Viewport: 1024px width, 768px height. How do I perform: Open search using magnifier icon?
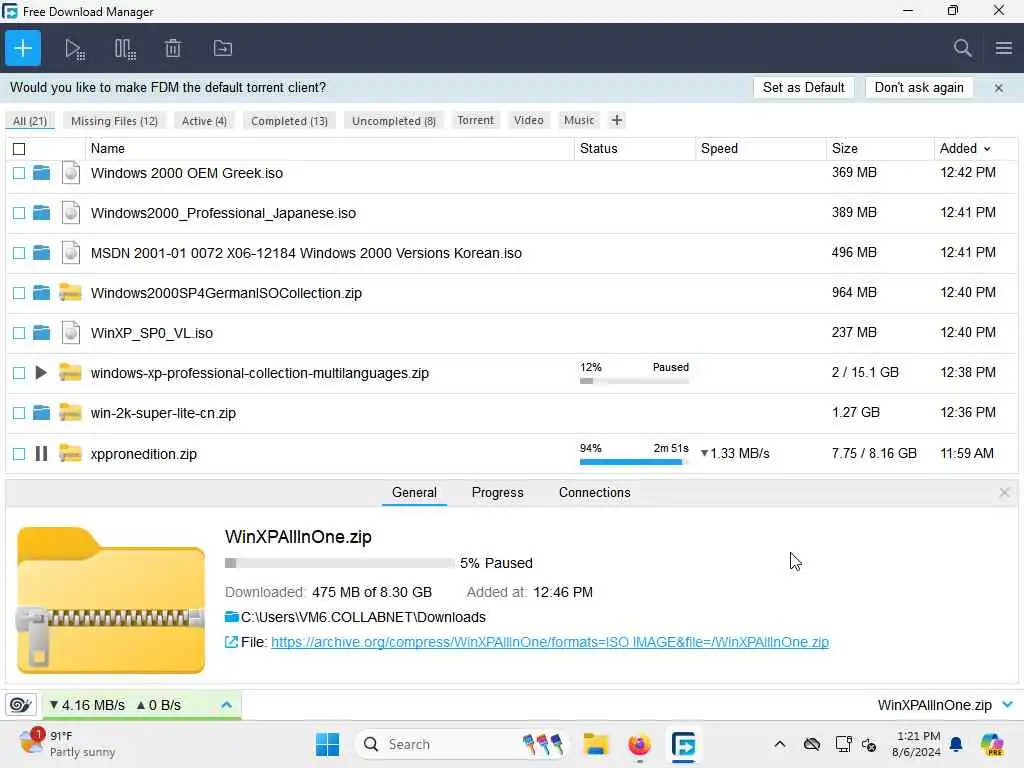[x=962, y=48]
